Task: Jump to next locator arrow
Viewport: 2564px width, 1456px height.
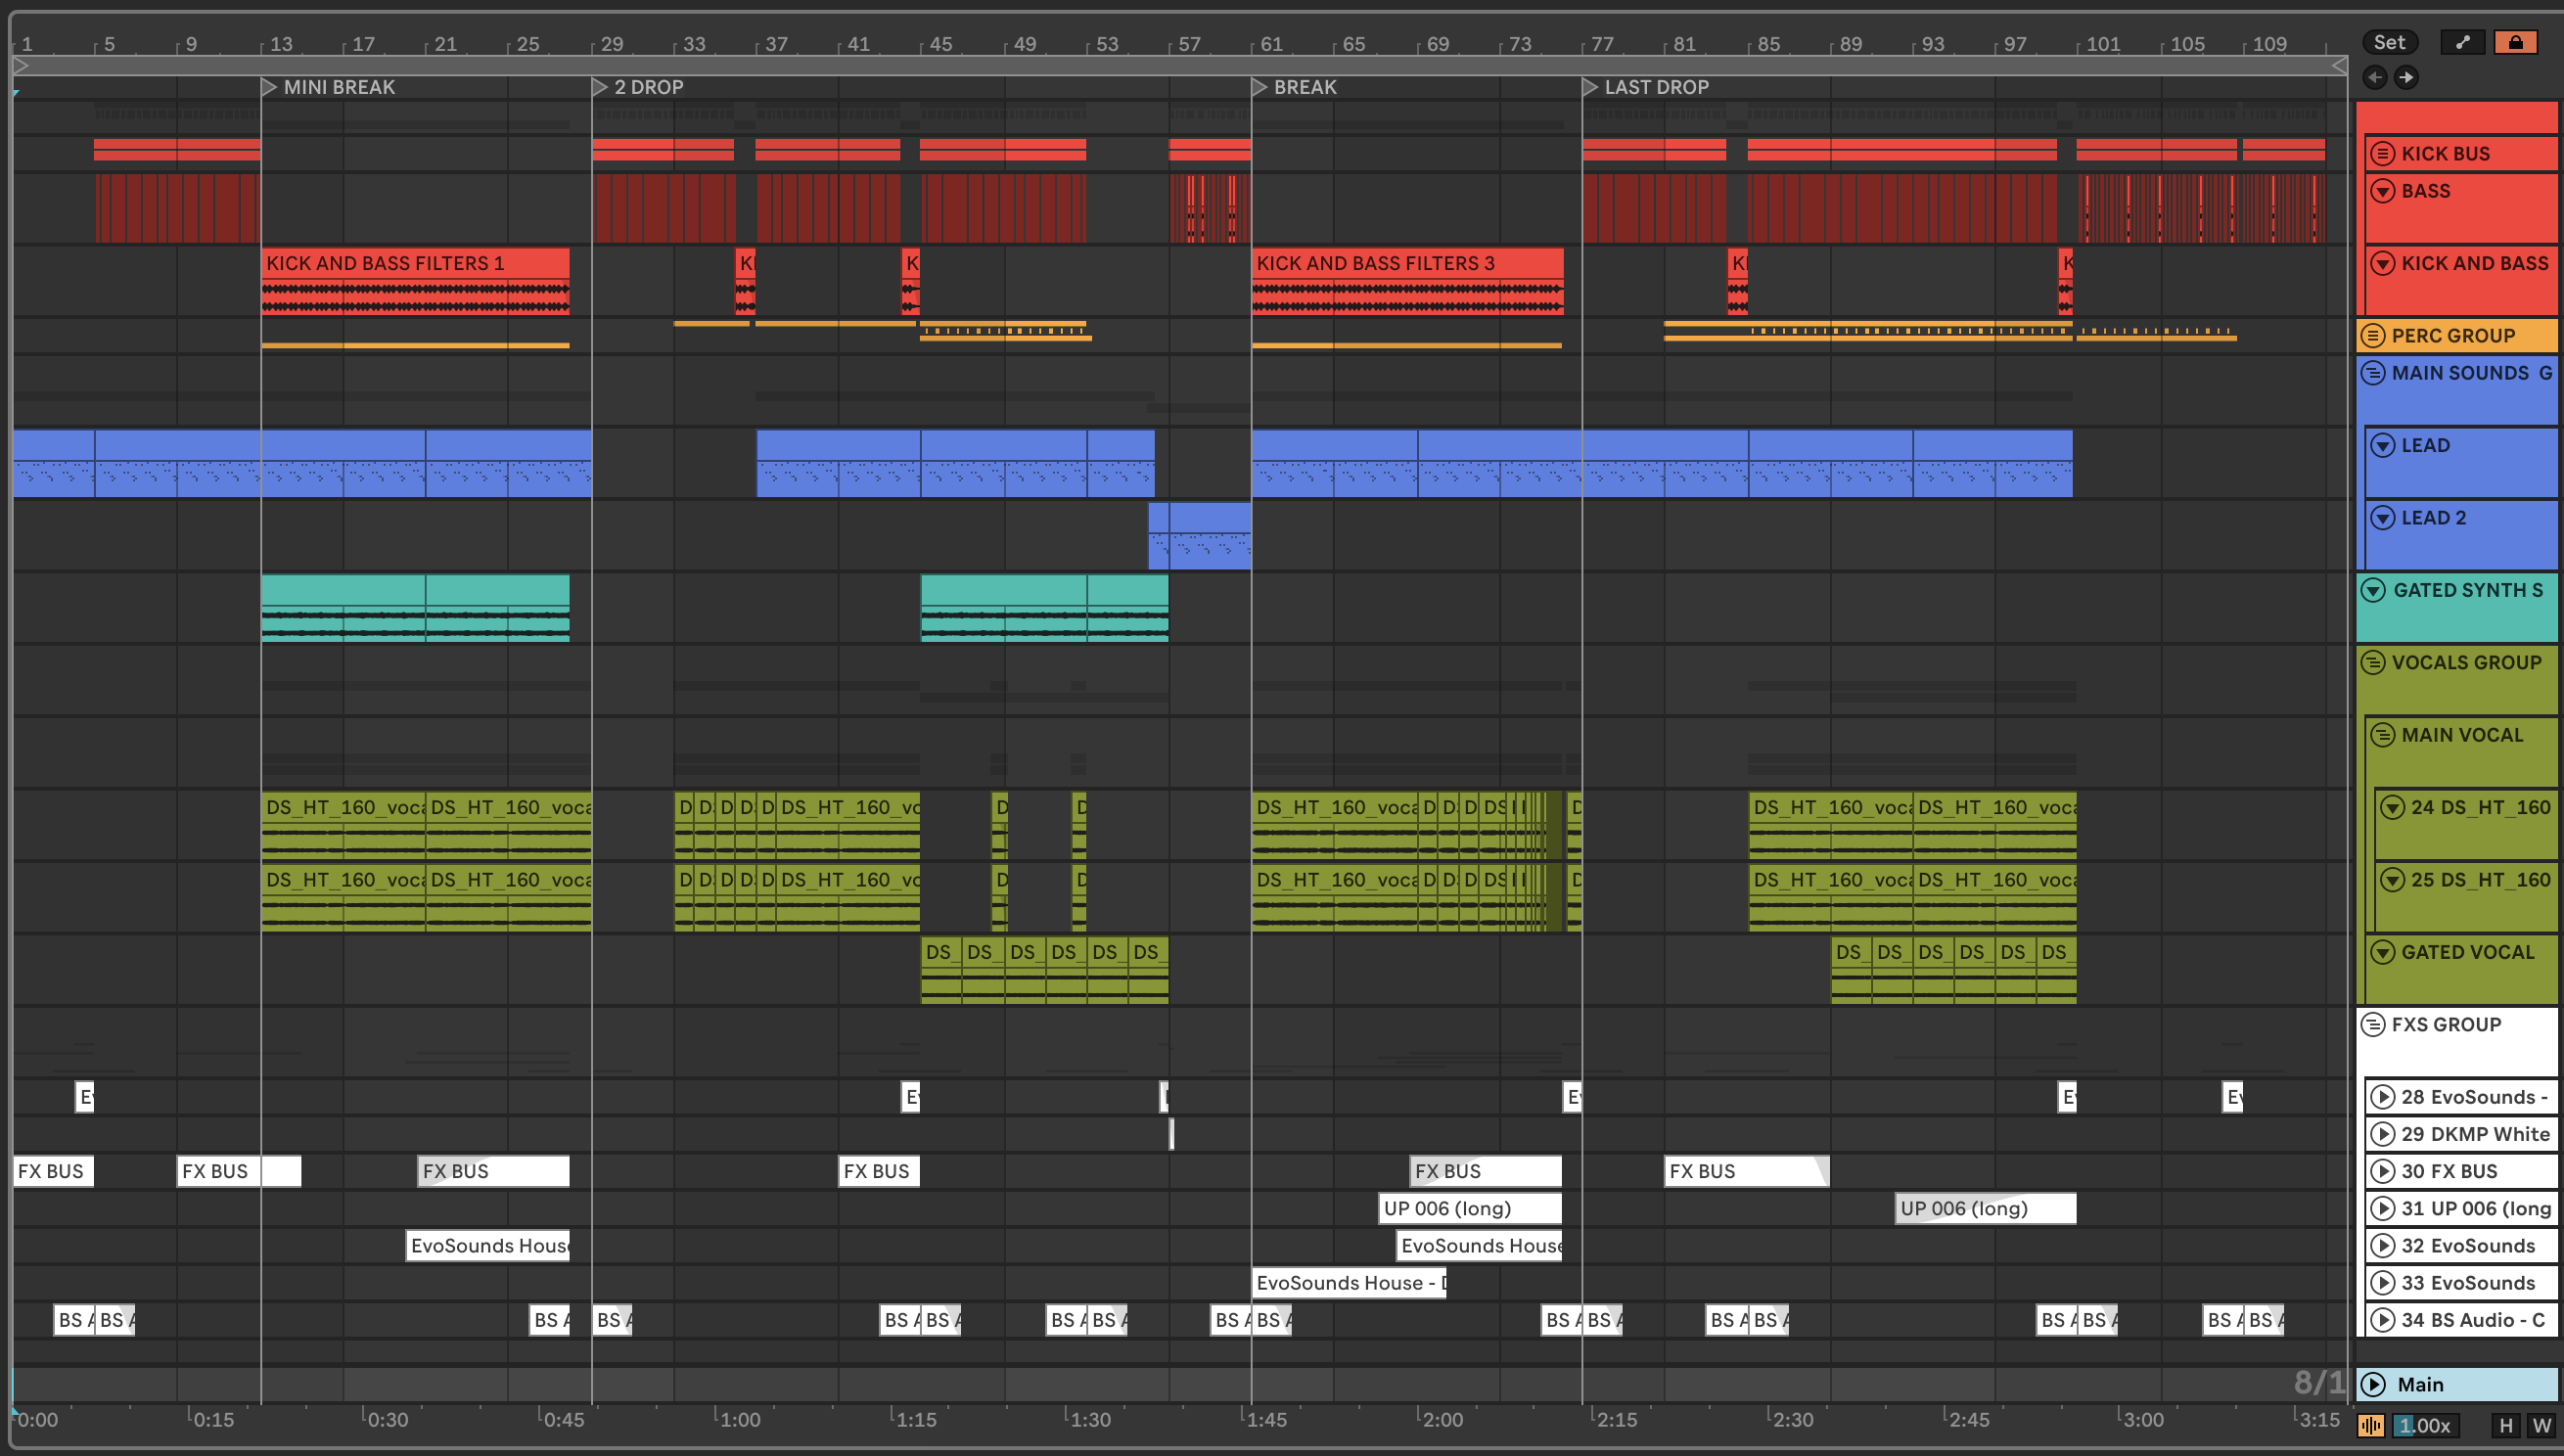Action: [2406, 77]
